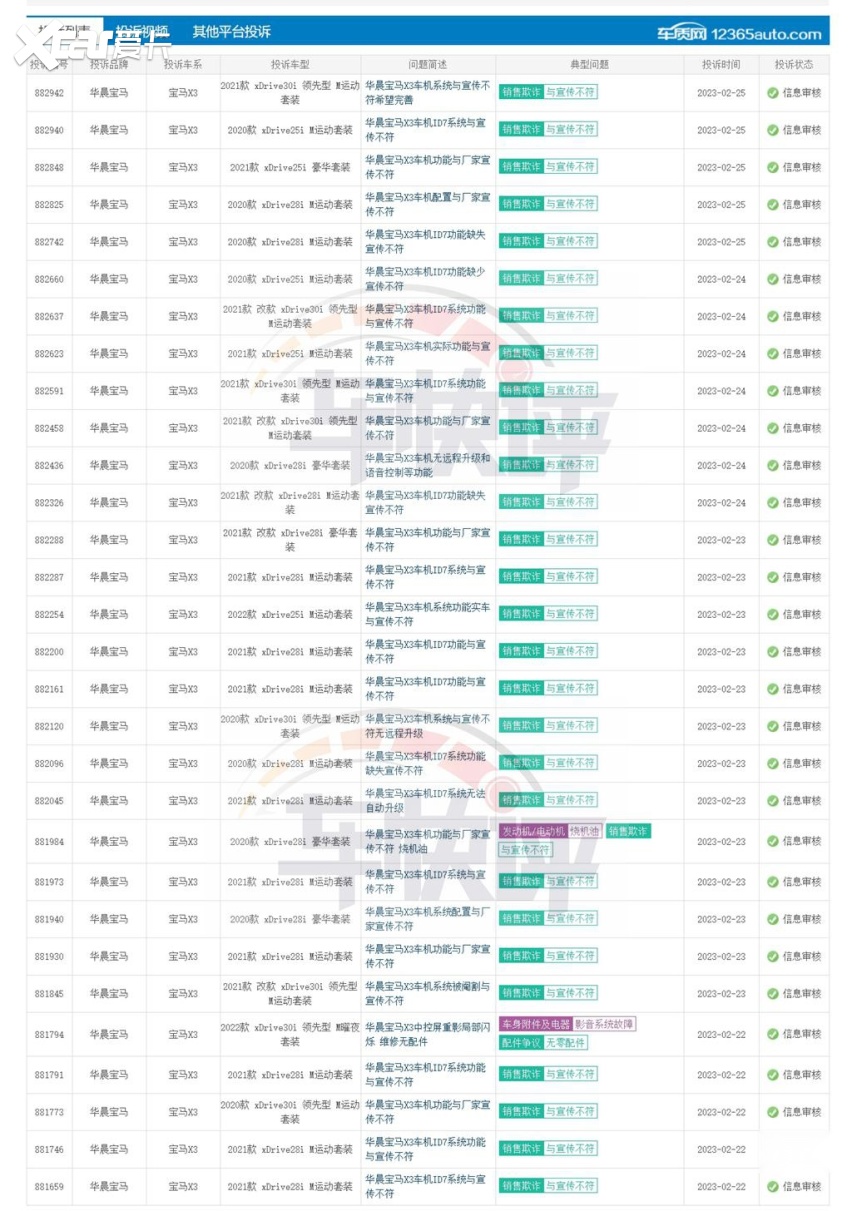Click the 问题简述 column header

[x=428, y=64]
